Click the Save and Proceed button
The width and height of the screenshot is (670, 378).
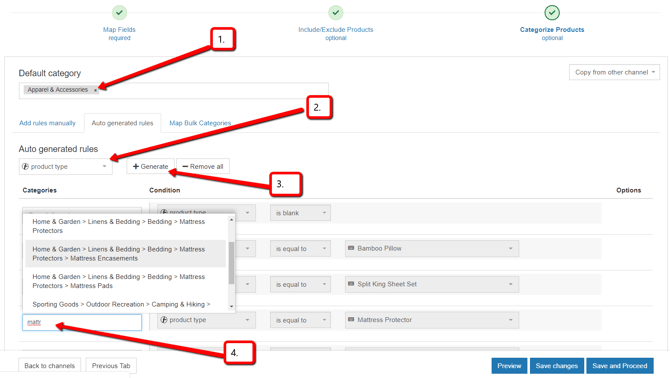pyautogui.click(x=620, y=366)
